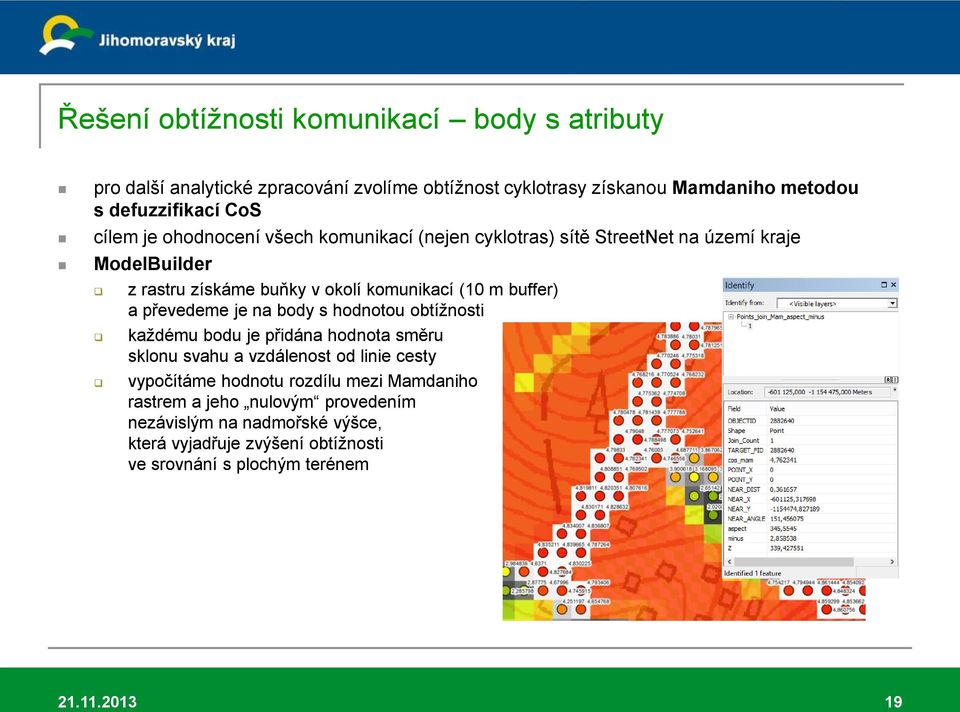960x712 pixels.
Task: Select the POINT_Y row
Action: (x=811, y=479)
